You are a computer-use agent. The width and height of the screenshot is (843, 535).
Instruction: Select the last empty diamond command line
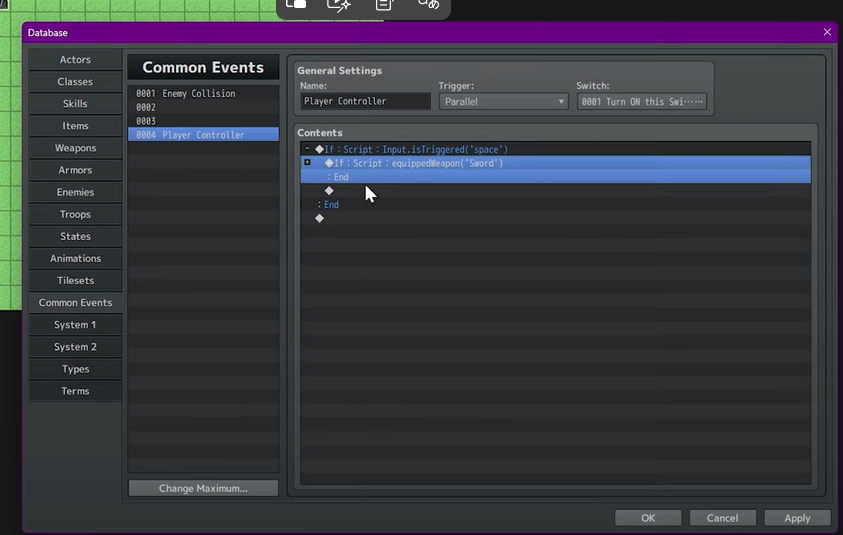coord(319,218)
